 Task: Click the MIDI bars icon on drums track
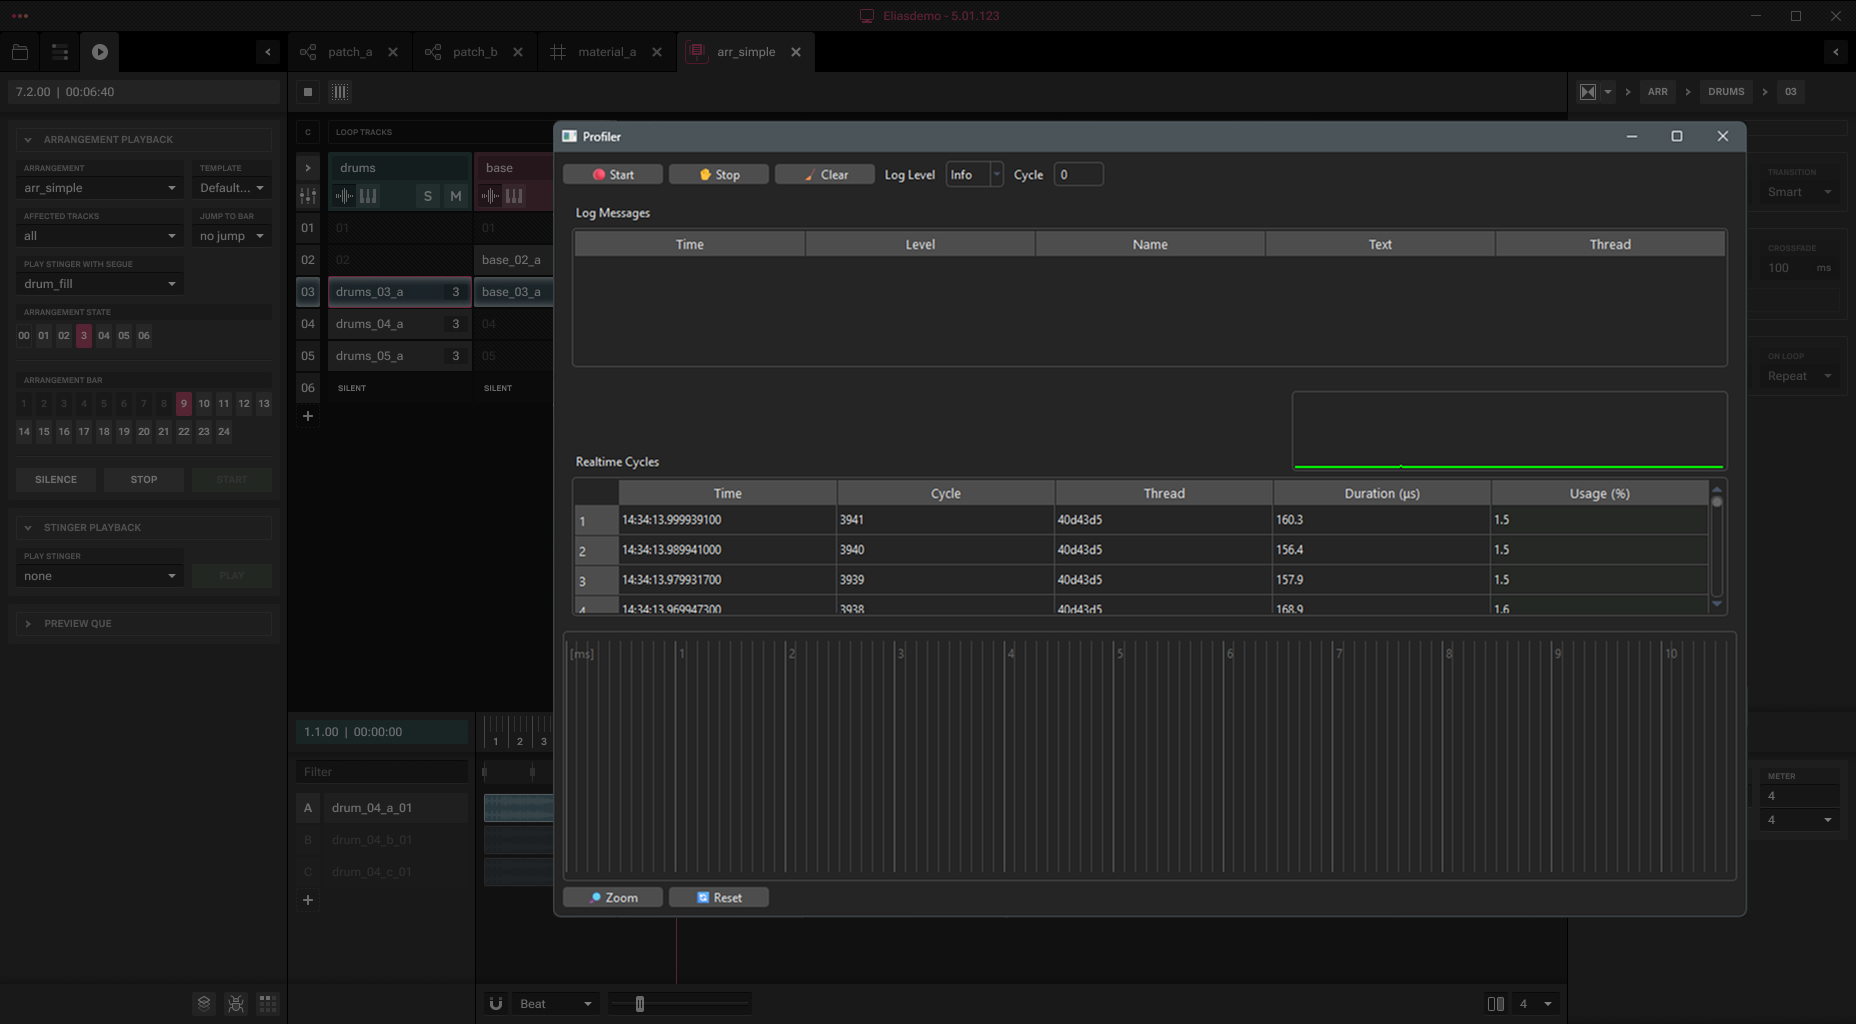[x=368, y=196]
